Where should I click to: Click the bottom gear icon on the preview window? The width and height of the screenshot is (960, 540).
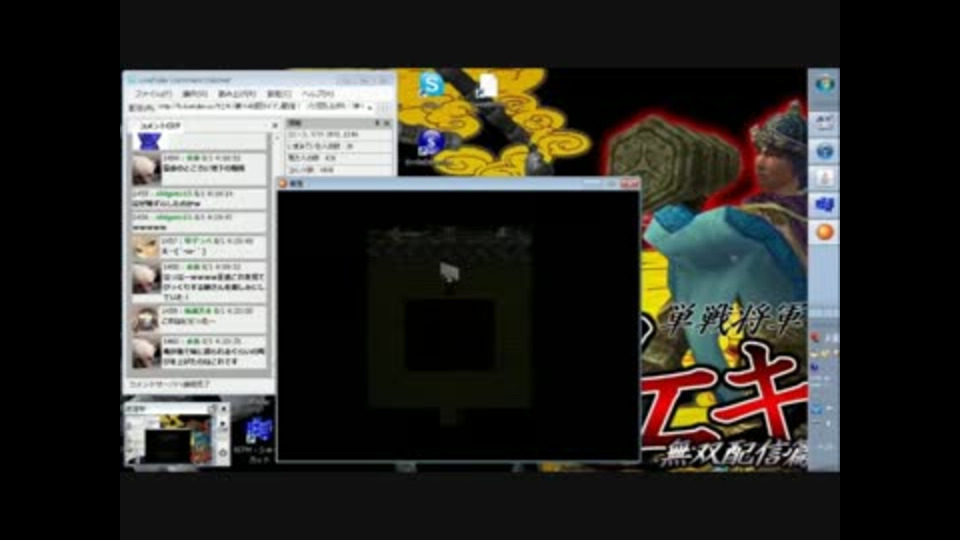[223, 454]
